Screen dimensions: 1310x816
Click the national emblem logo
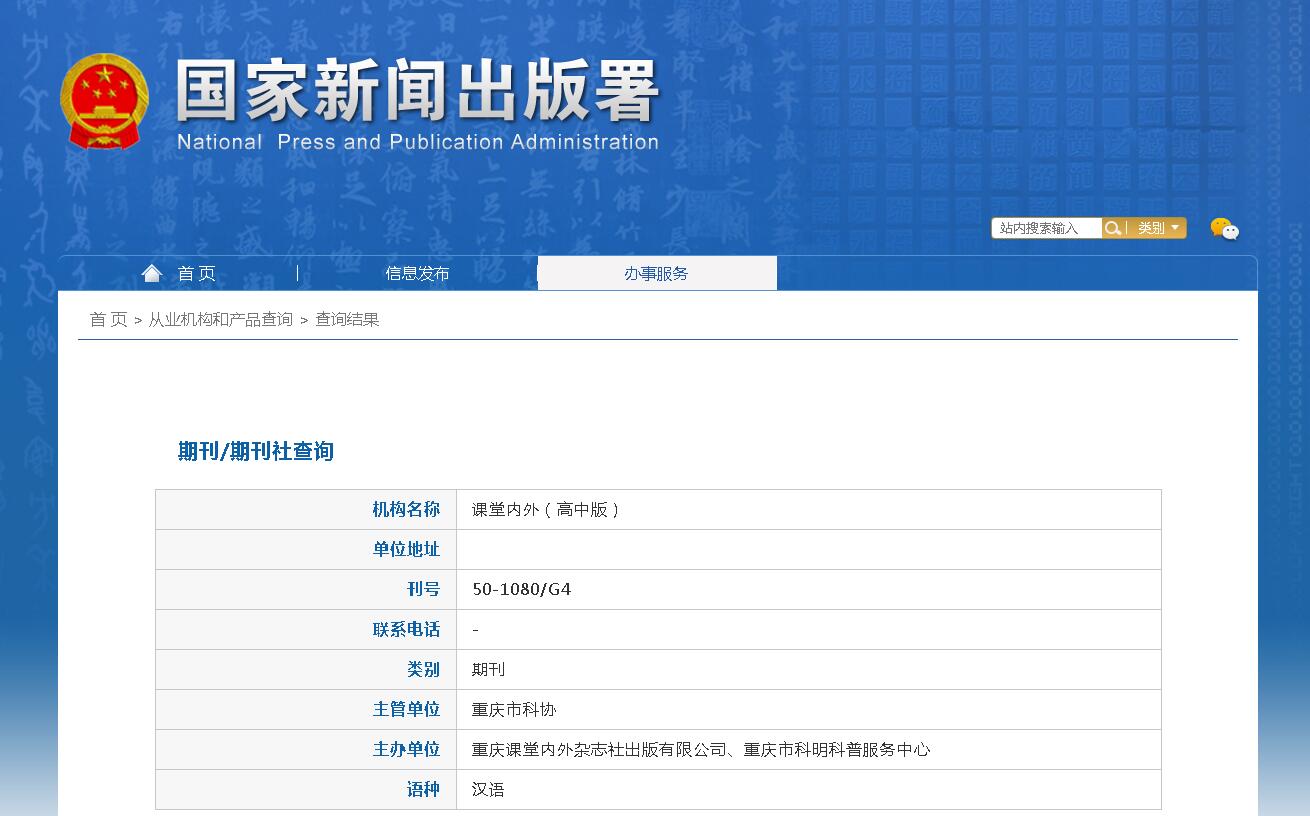tap(104, 102)
